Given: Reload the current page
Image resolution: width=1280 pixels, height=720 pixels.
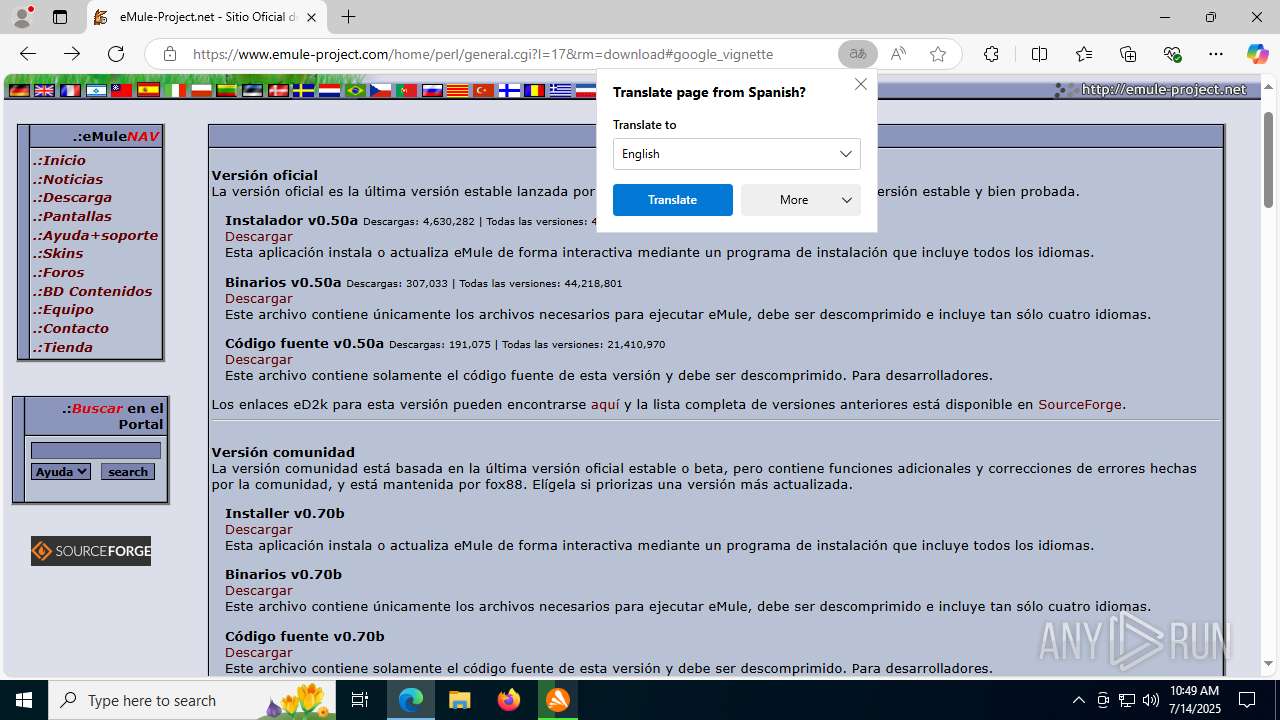Looking at the screenshot, I should coord(116,54).
